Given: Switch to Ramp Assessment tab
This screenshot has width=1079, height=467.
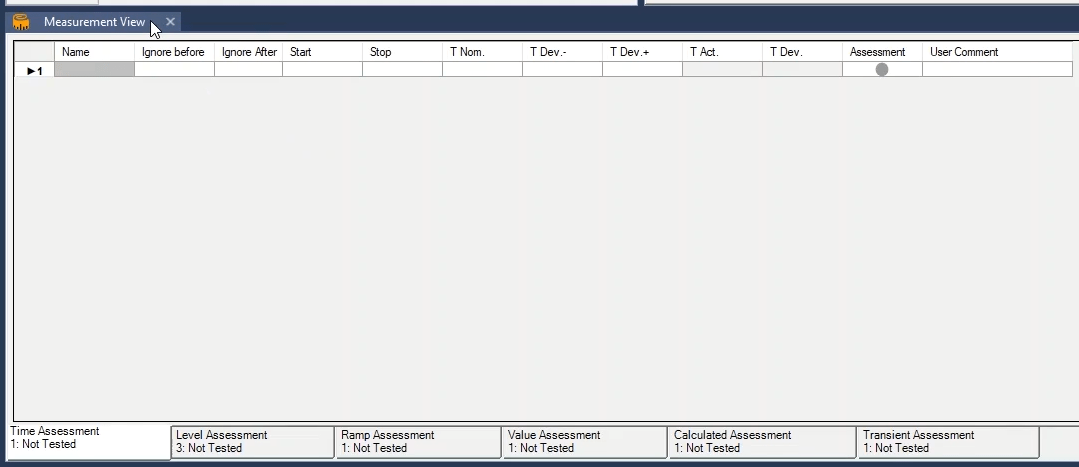Looking at the screenshot, I should [417, 442].
